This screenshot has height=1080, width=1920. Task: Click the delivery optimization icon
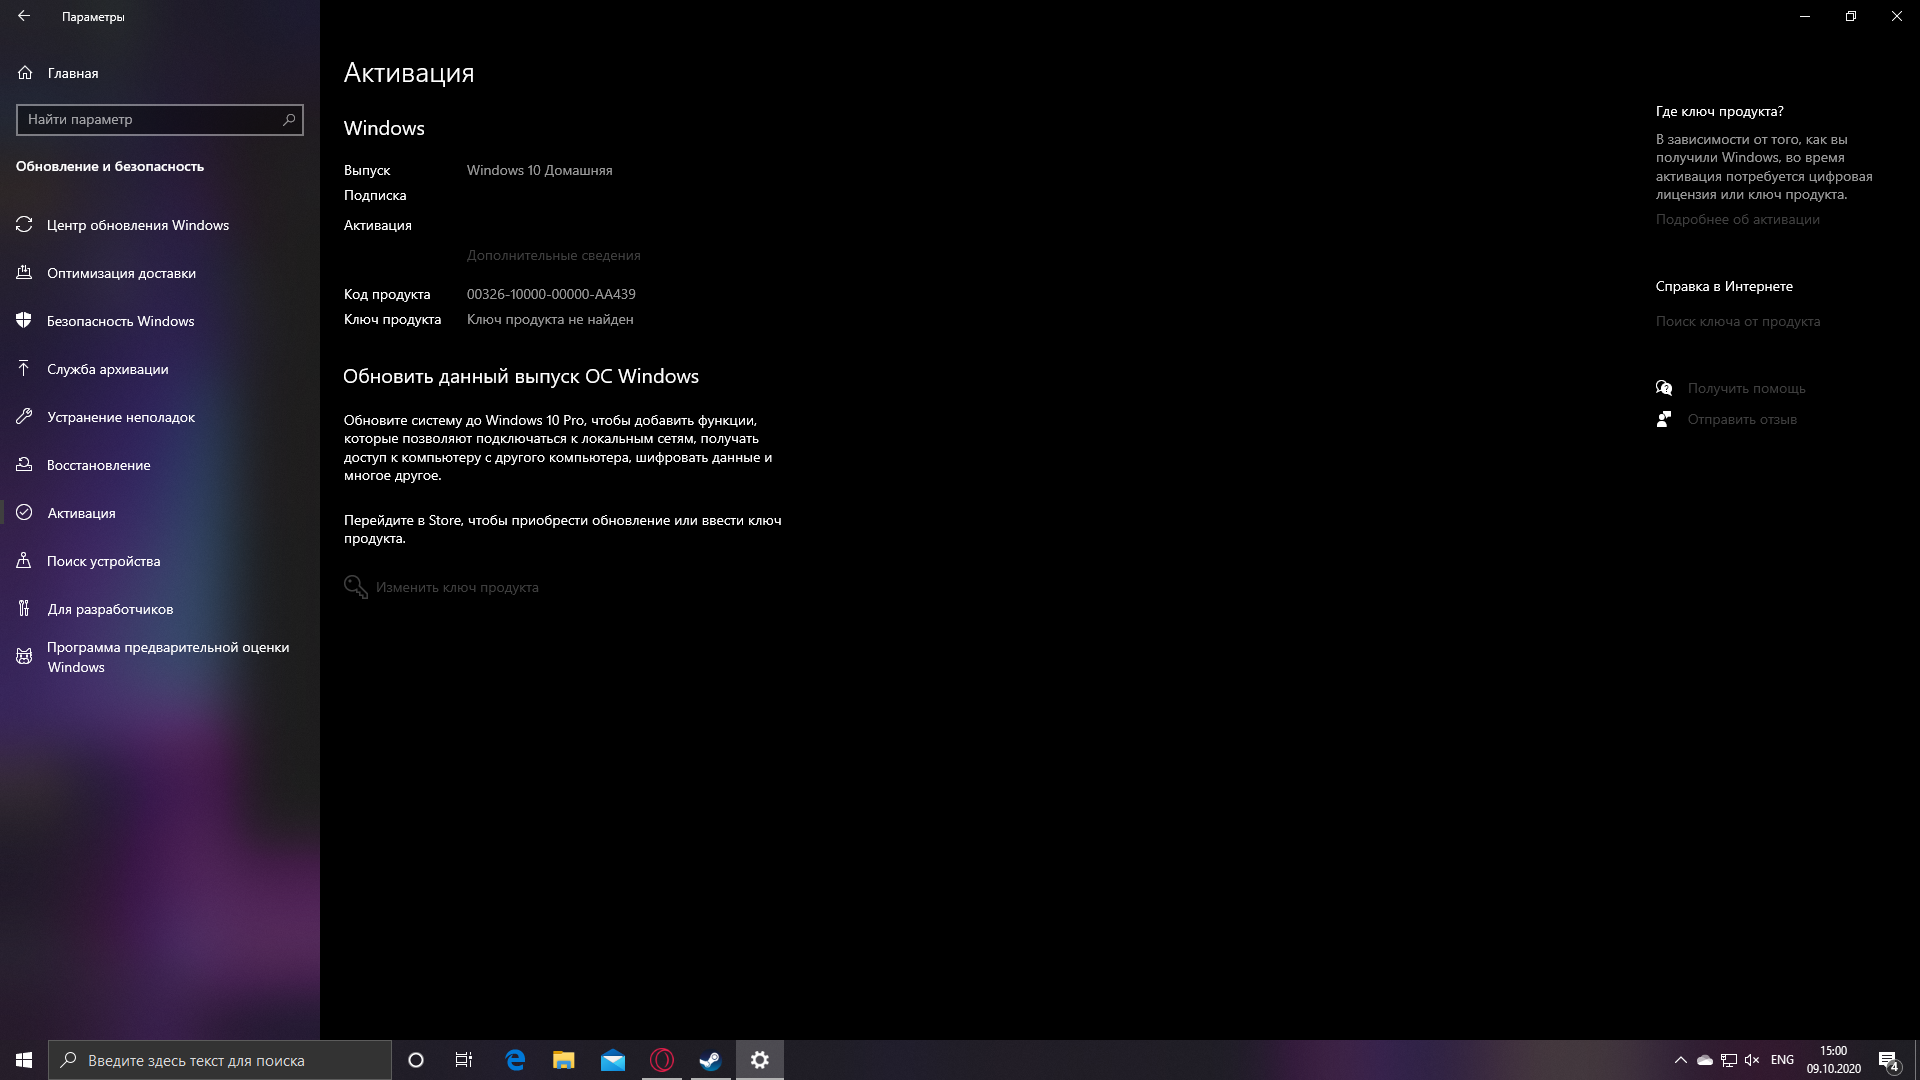[24, 273]
